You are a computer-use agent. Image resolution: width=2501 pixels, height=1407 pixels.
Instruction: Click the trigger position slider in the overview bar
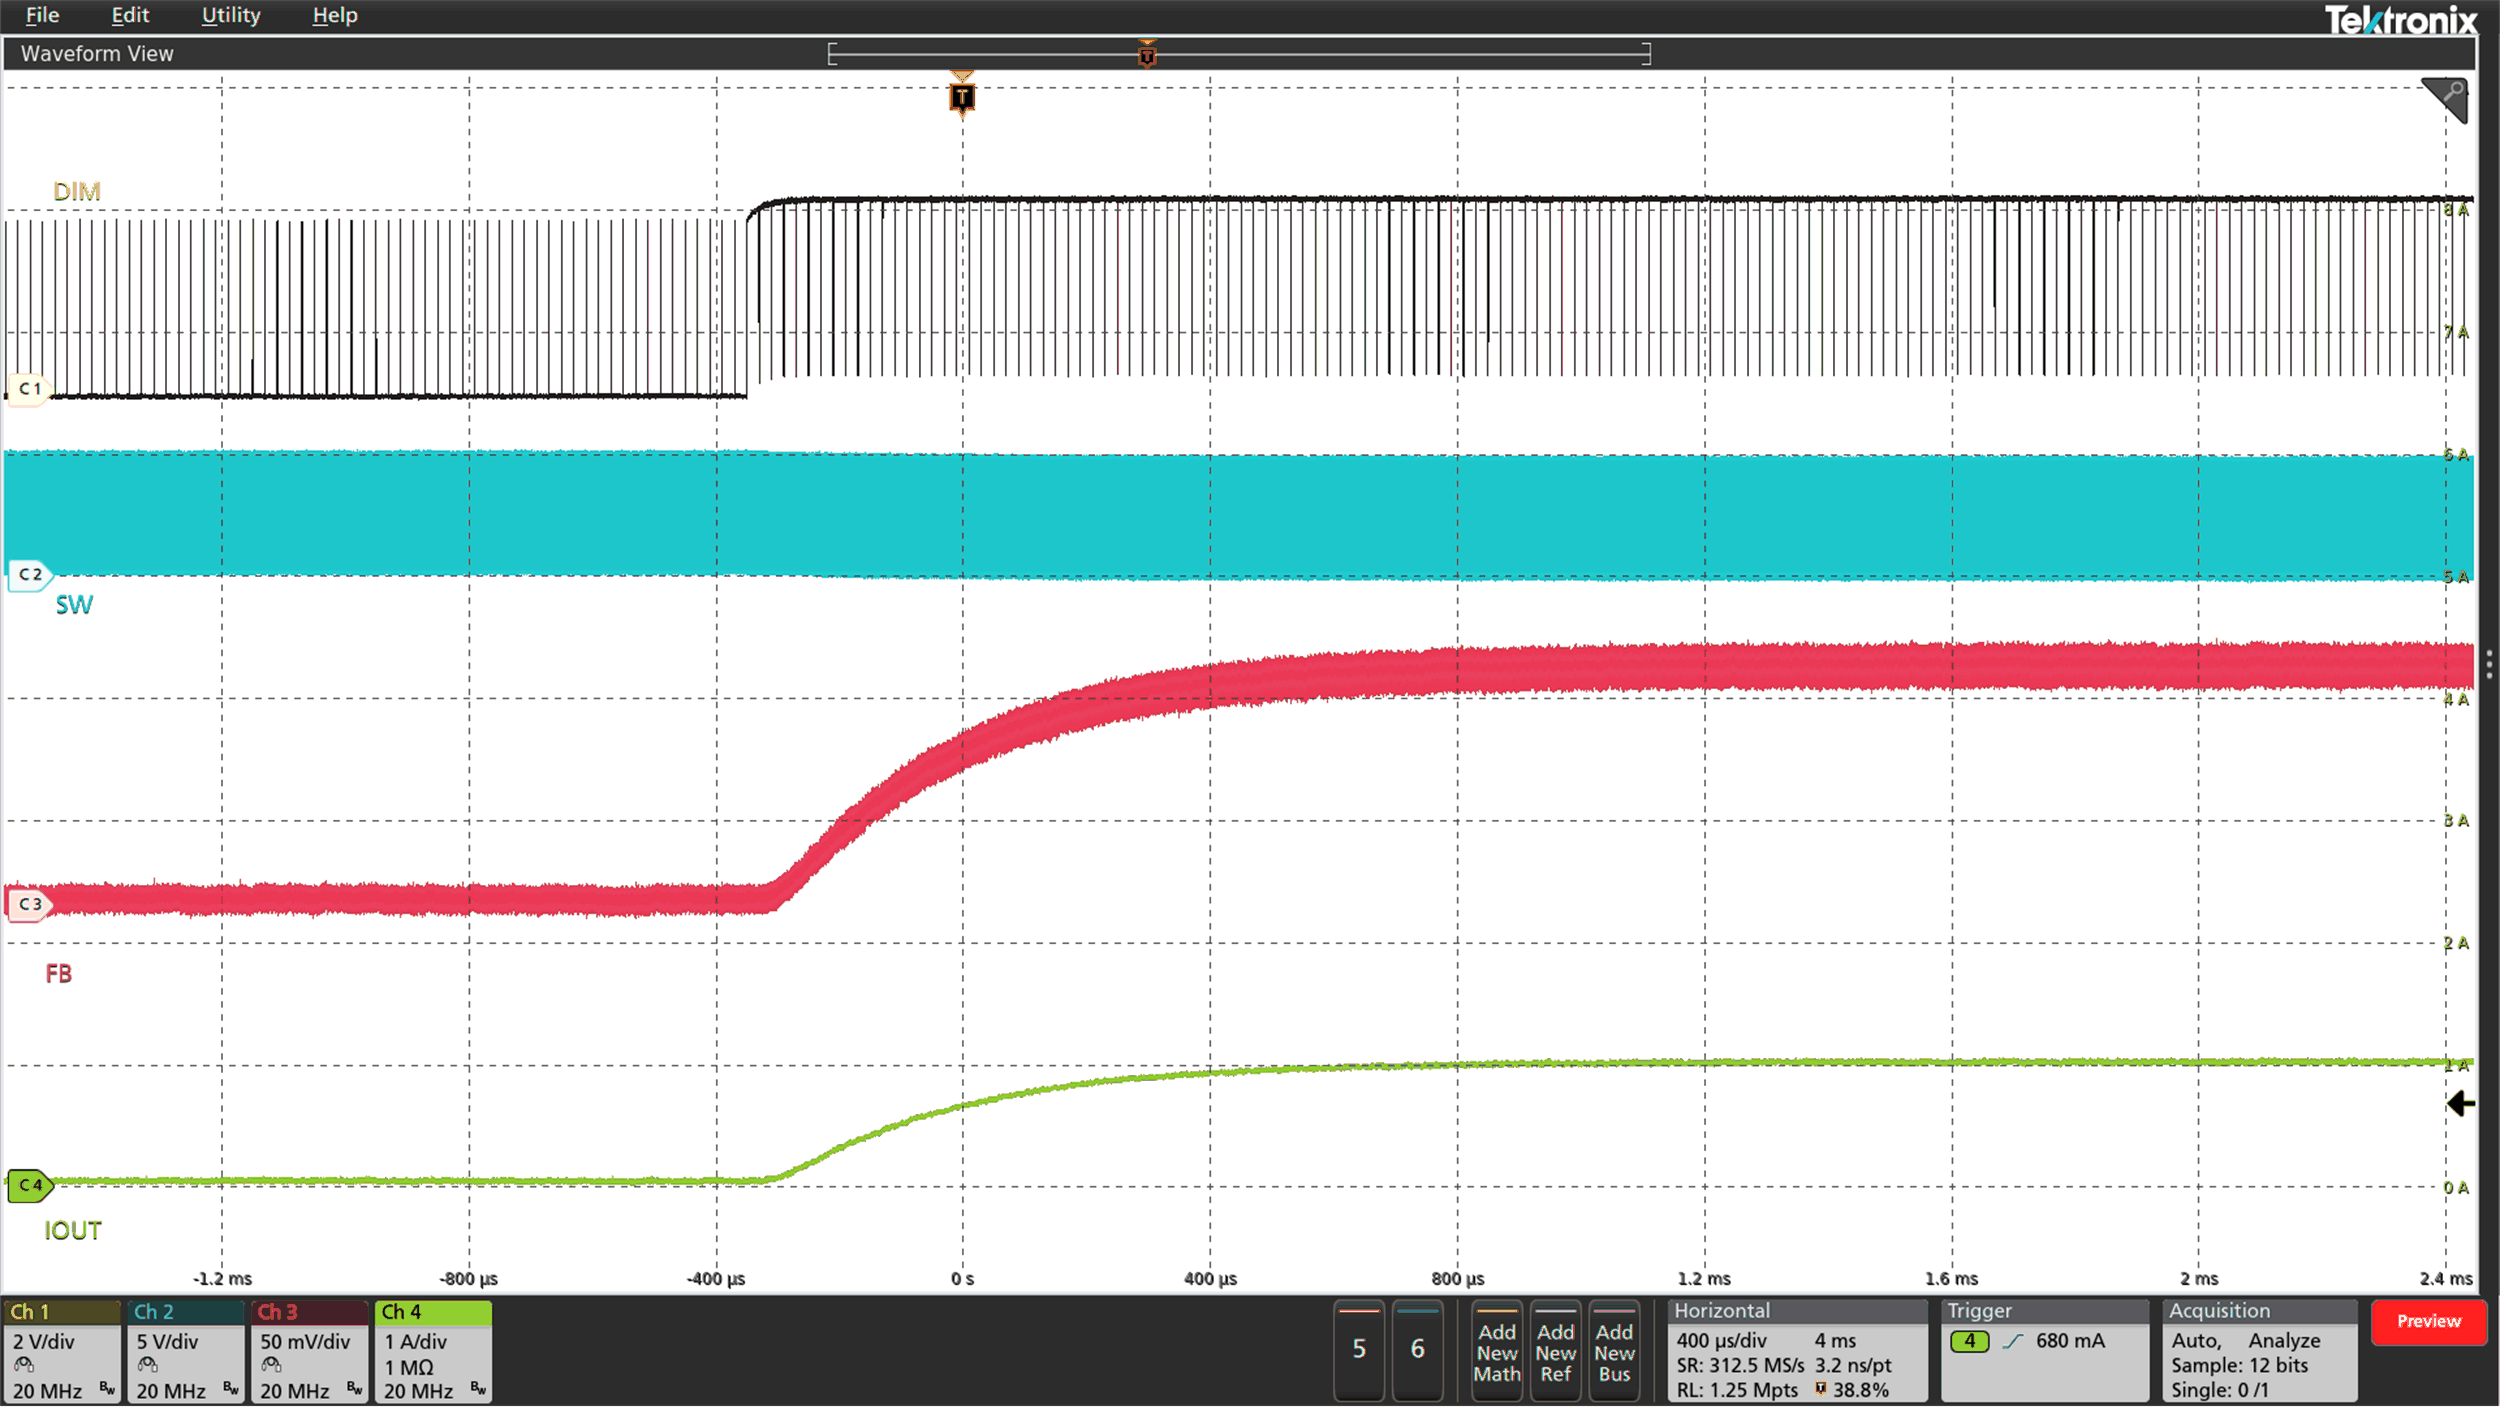click(1146, 55)
